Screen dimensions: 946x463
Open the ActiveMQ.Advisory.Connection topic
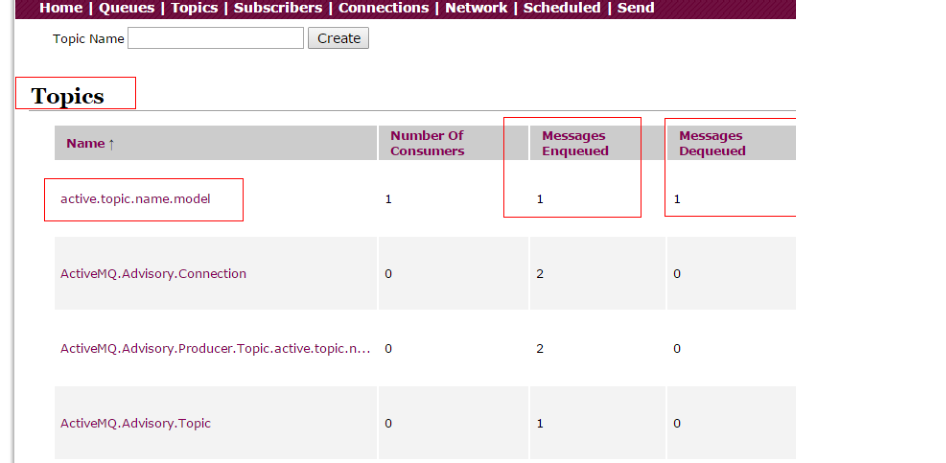(153, 274)
